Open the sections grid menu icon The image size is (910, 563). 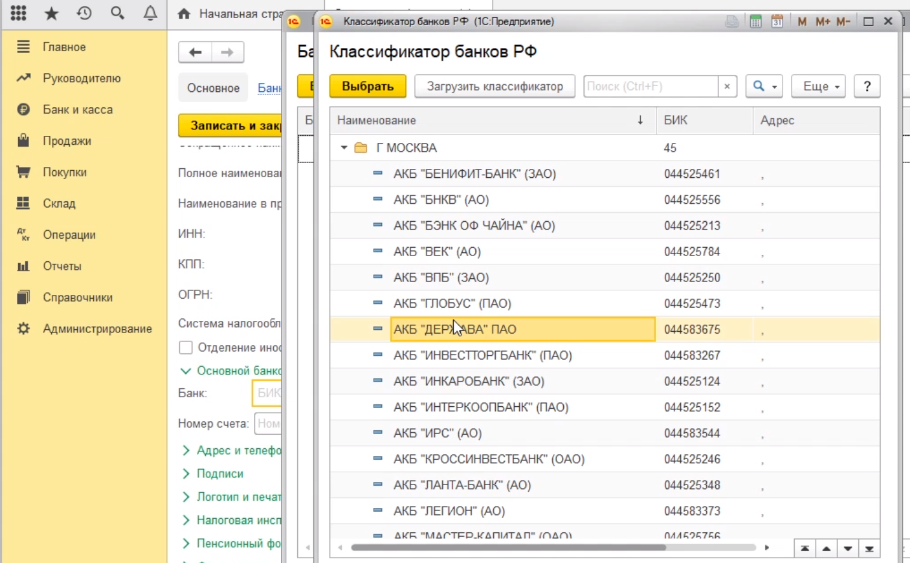(x=18, y=14)
